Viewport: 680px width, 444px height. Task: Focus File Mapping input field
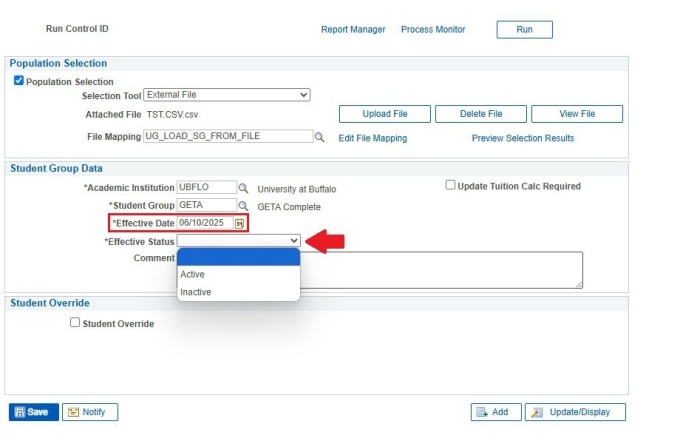[228, 136]
